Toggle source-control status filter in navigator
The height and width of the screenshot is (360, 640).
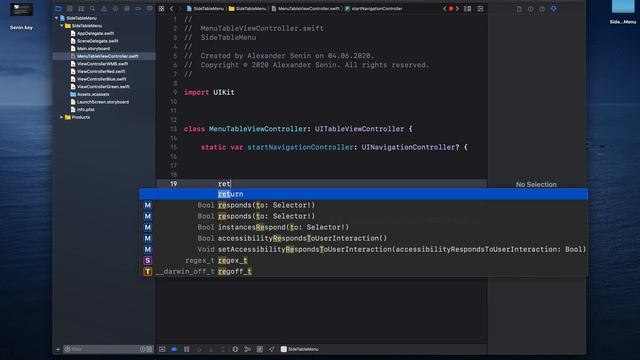[149, 349]
